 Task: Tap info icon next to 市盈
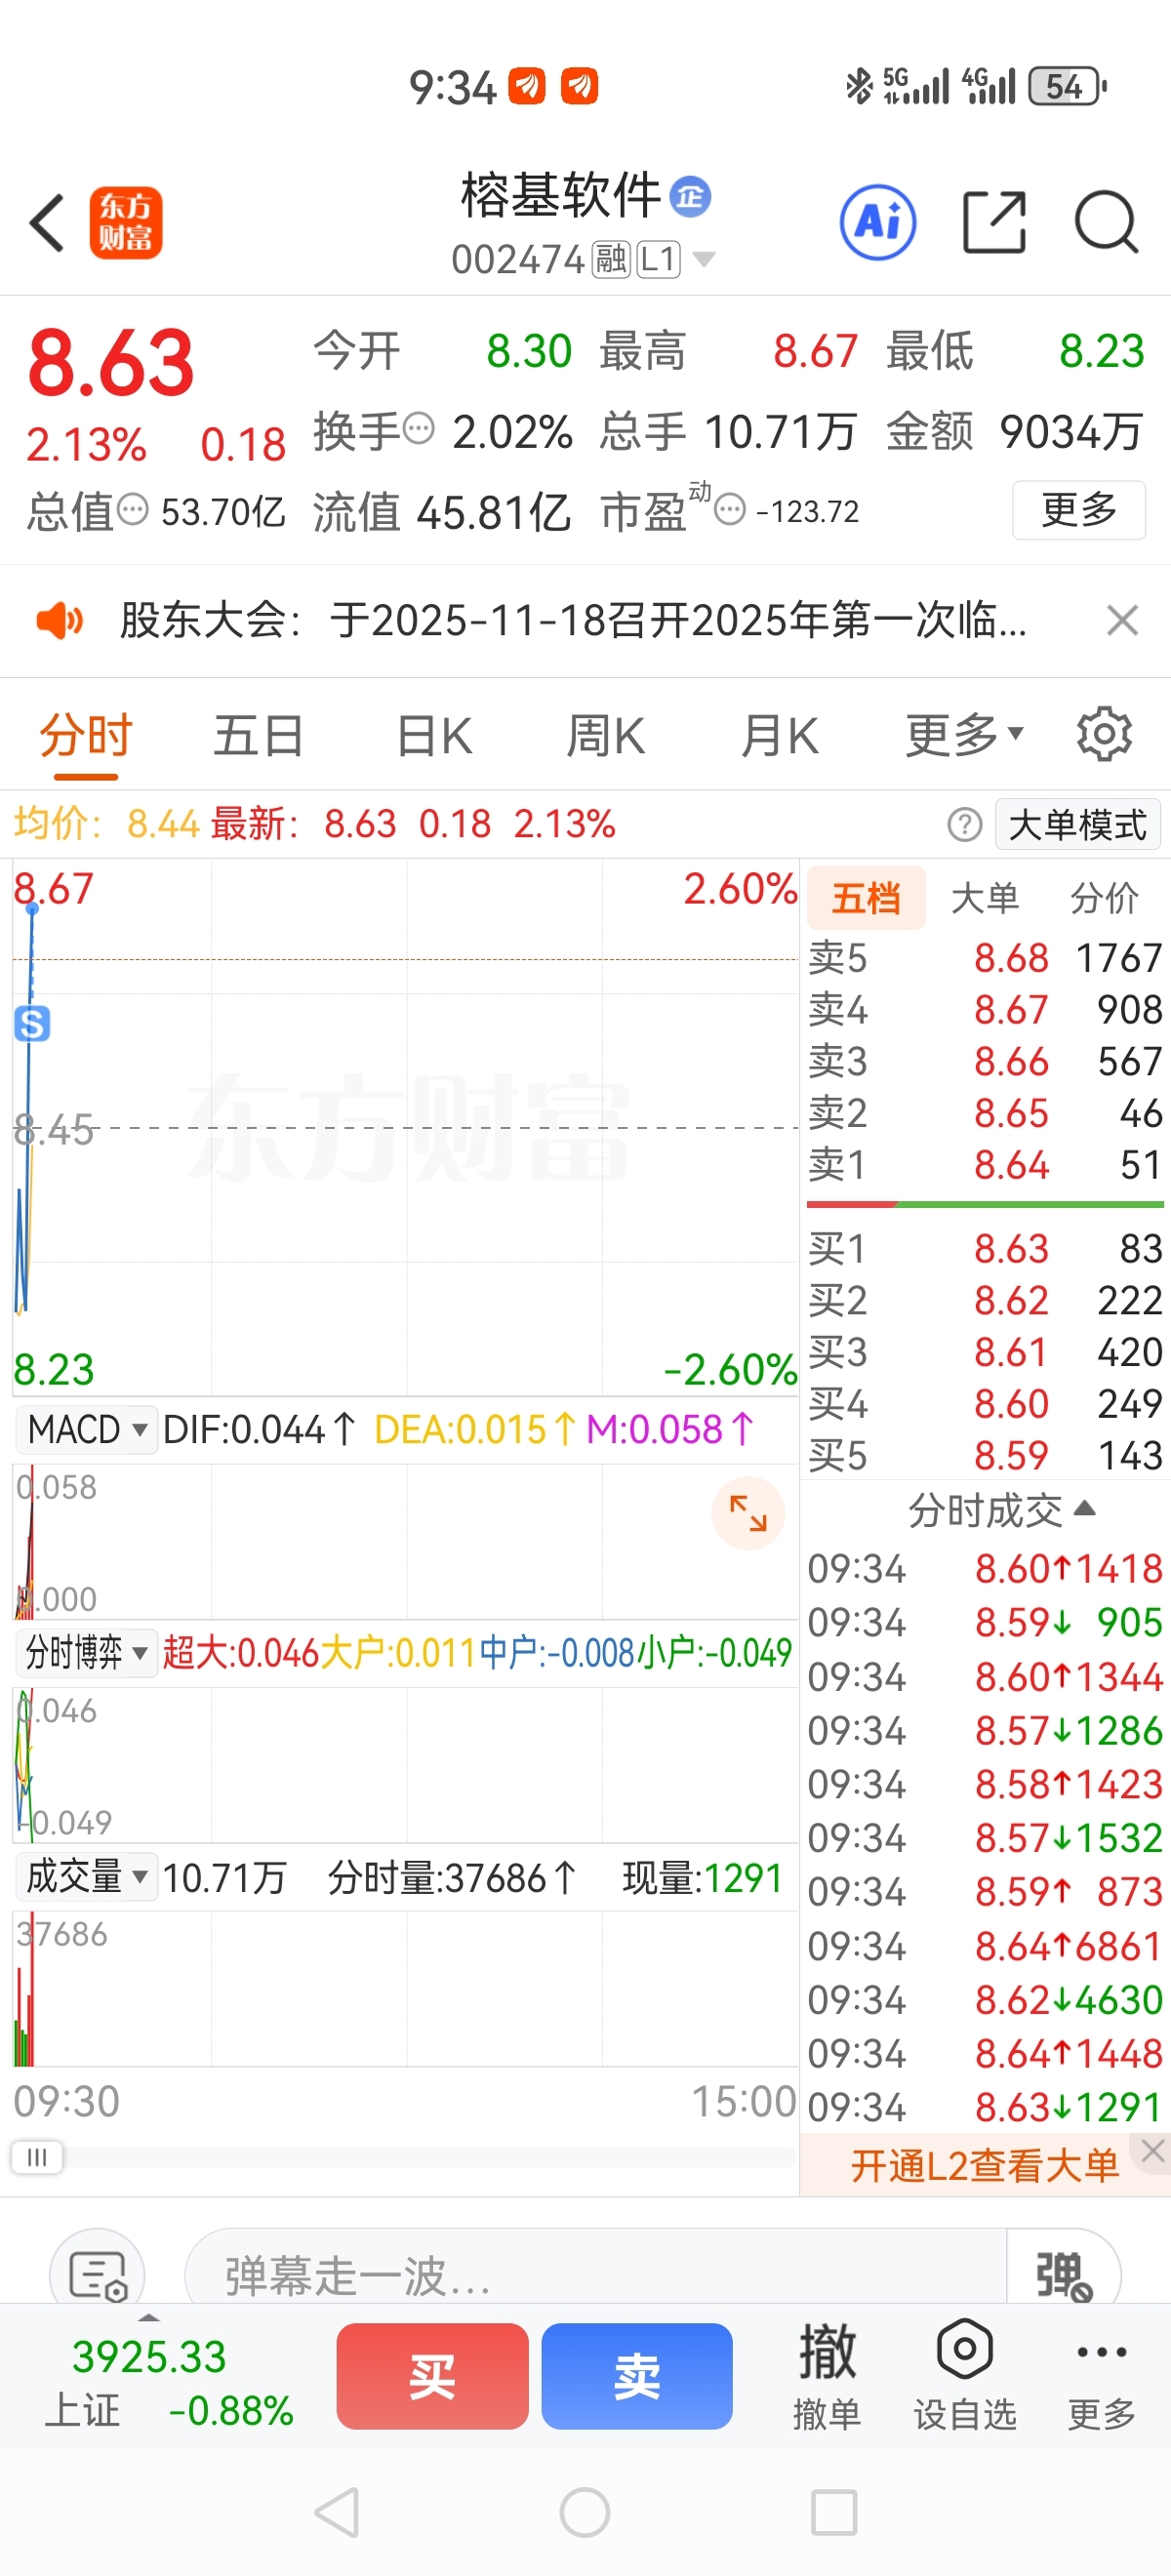[x=730, y=510]
